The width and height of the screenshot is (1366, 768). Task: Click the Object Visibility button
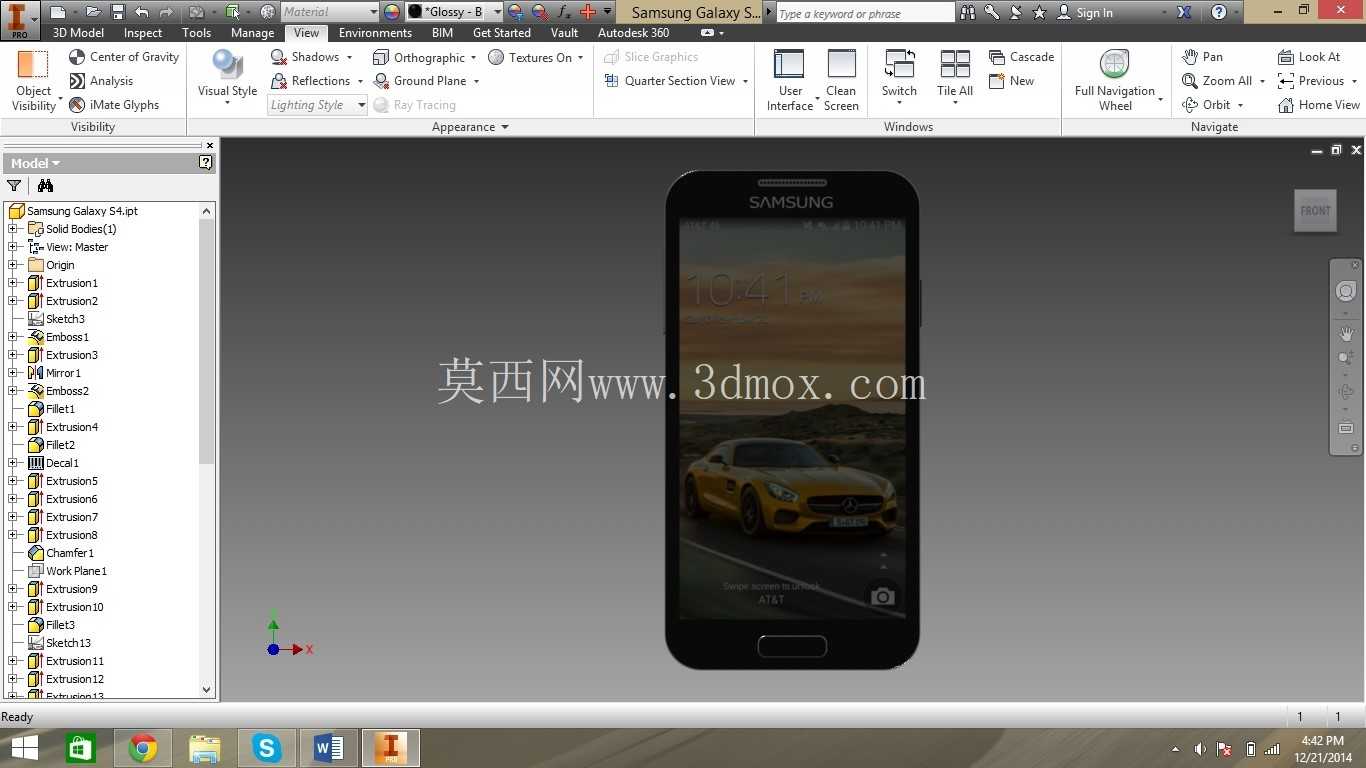tap(34, 81)
